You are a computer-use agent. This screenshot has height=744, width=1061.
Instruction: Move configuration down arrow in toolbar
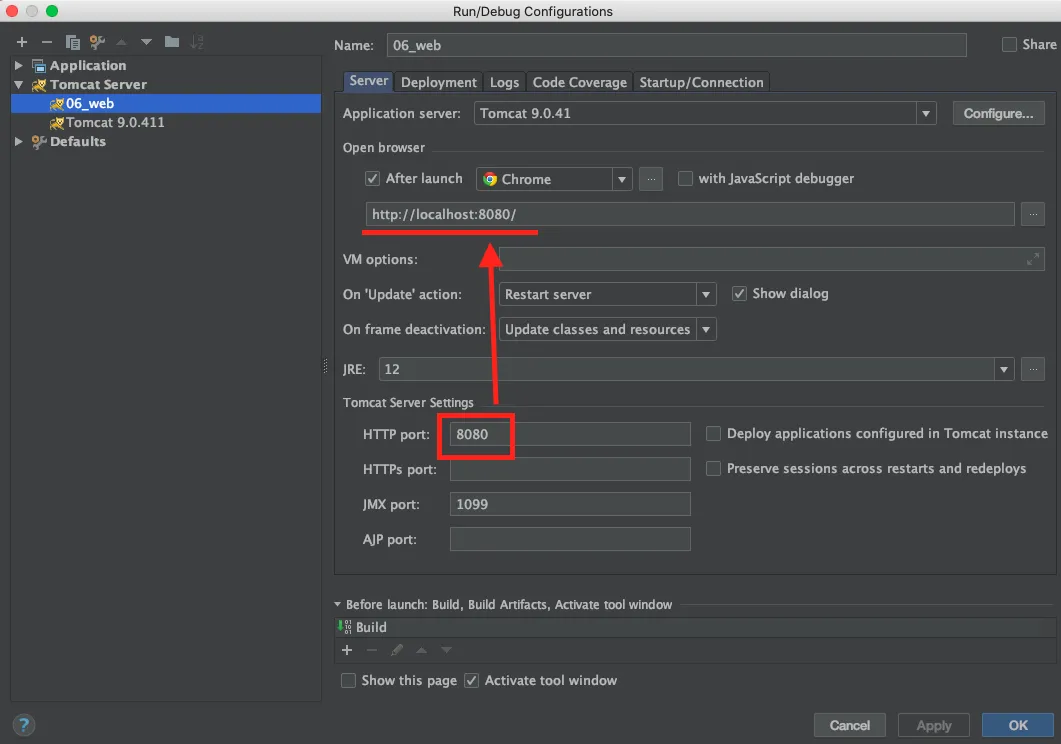point(146,42)
